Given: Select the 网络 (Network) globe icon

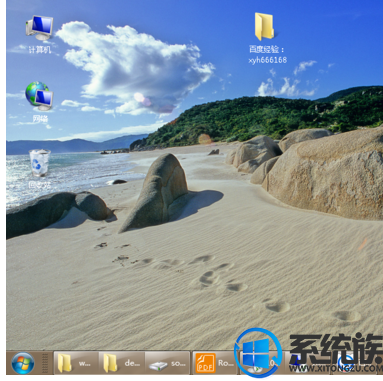Looking at the screenshot, I should 39,96.
